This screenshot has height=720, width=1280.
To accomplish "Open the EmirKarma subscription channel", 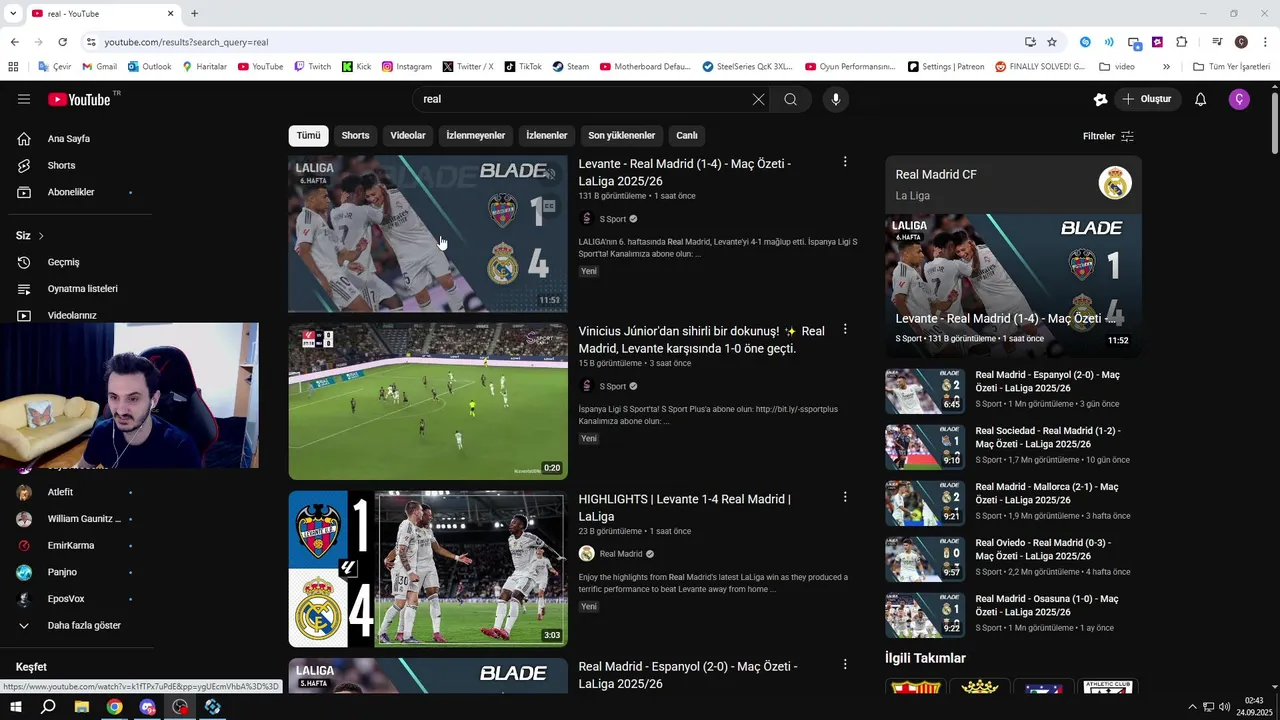I will click(70, 546).
